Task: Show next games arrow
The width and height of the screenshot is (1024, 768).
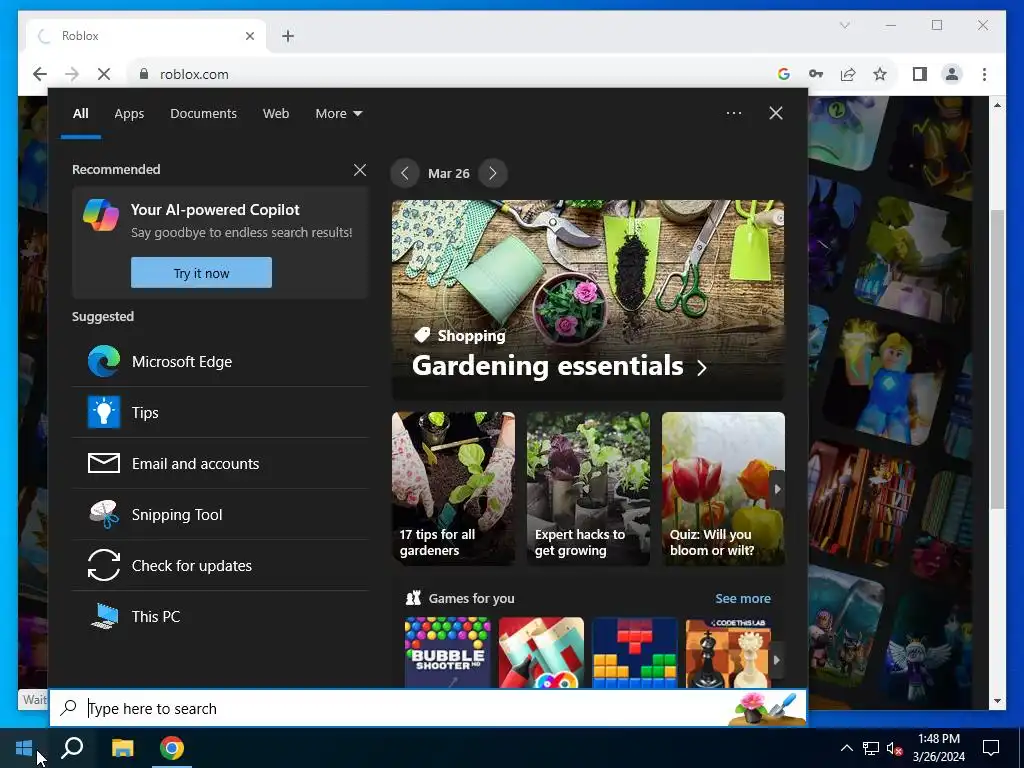Action: pos(776,660)
